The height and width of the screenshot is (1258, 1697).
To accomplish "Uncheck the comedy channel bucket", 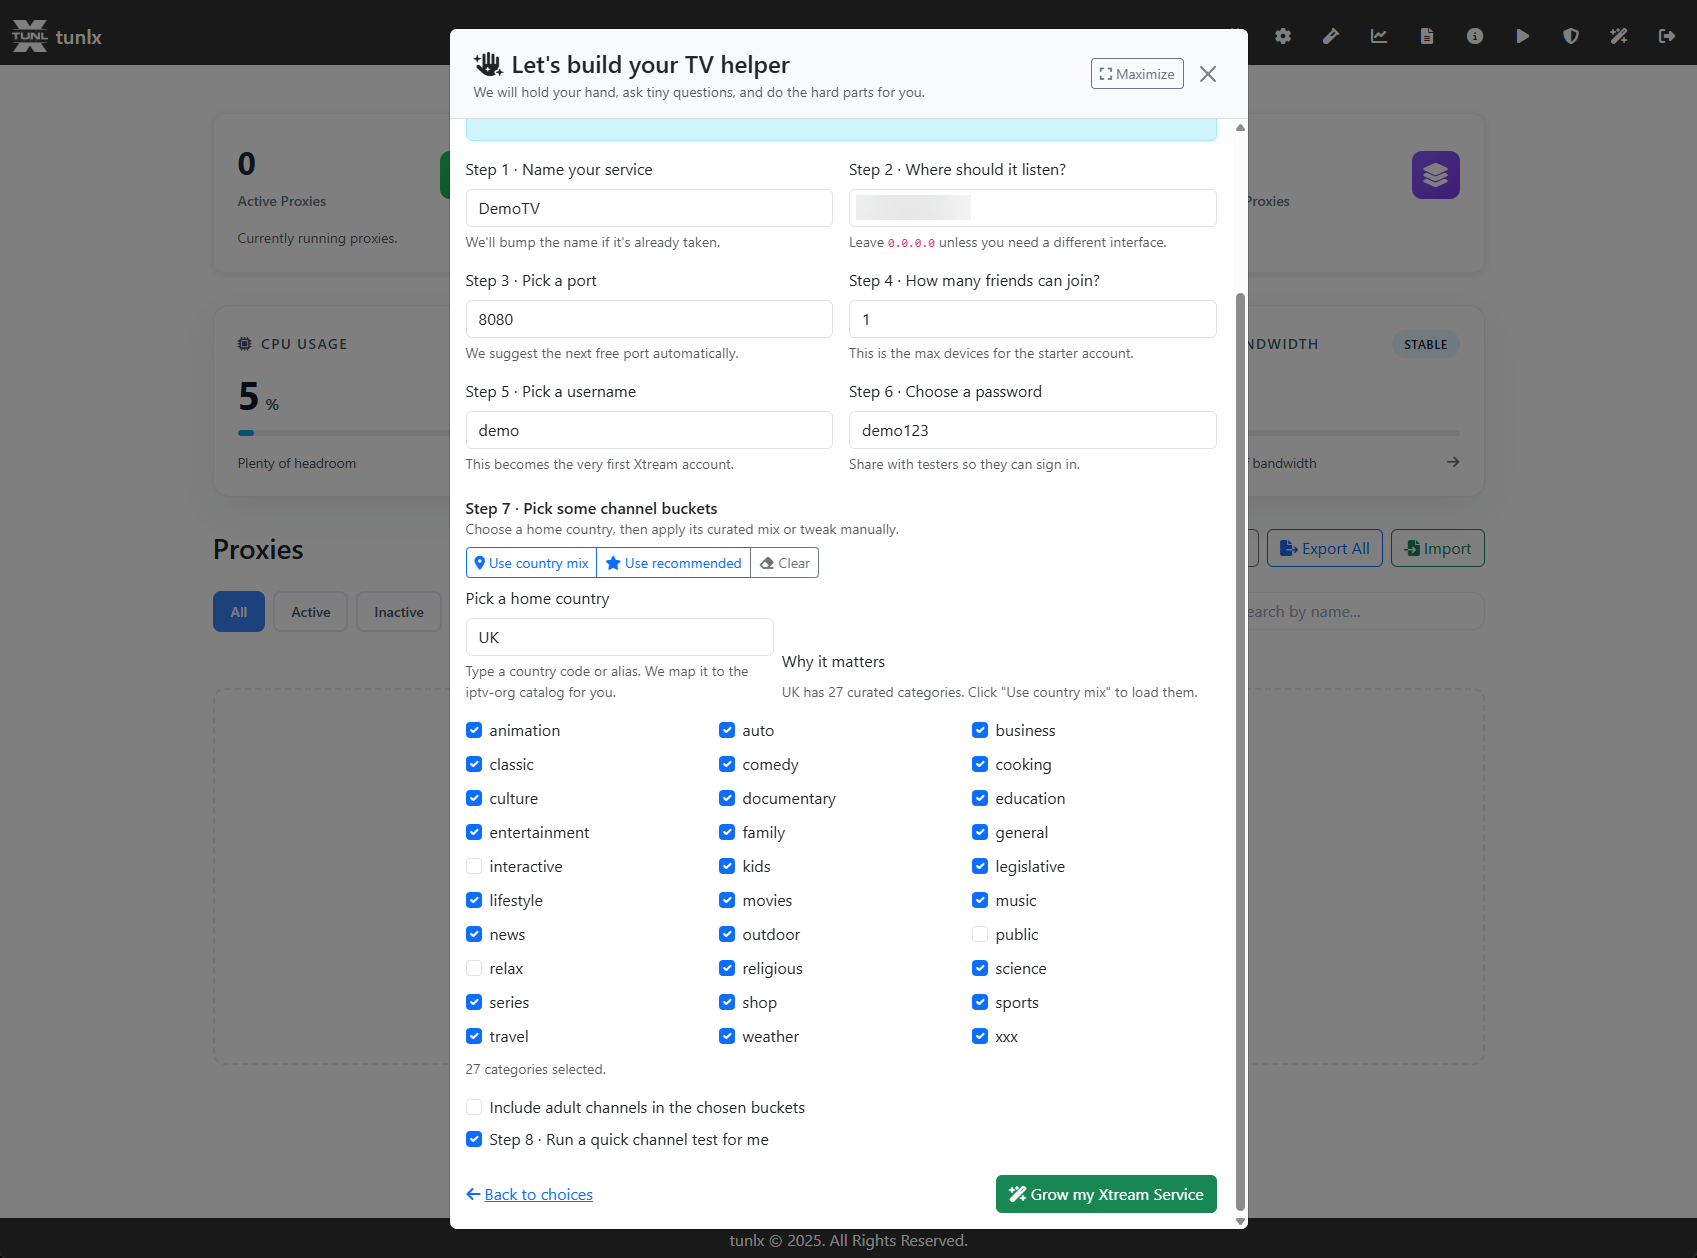I will (727, 764).
